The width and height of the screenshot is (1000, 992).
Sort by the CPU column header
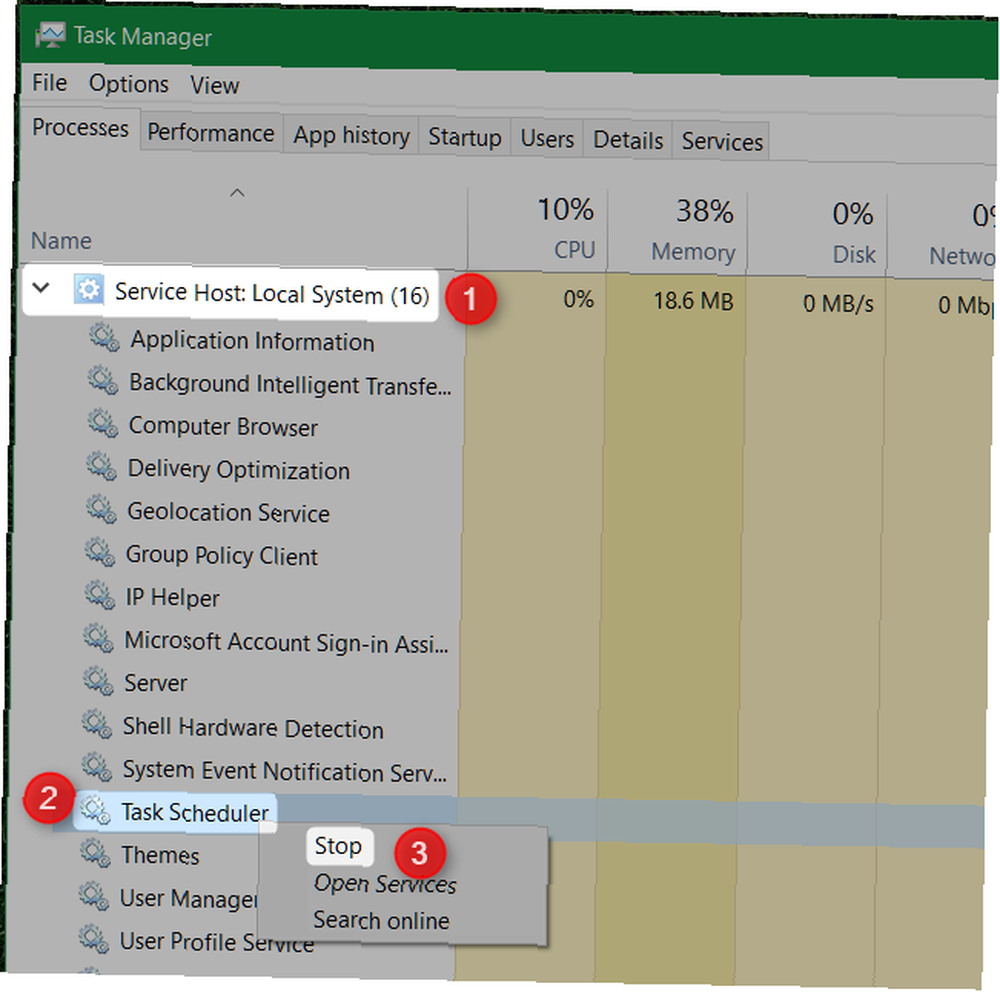pos(574,249)
